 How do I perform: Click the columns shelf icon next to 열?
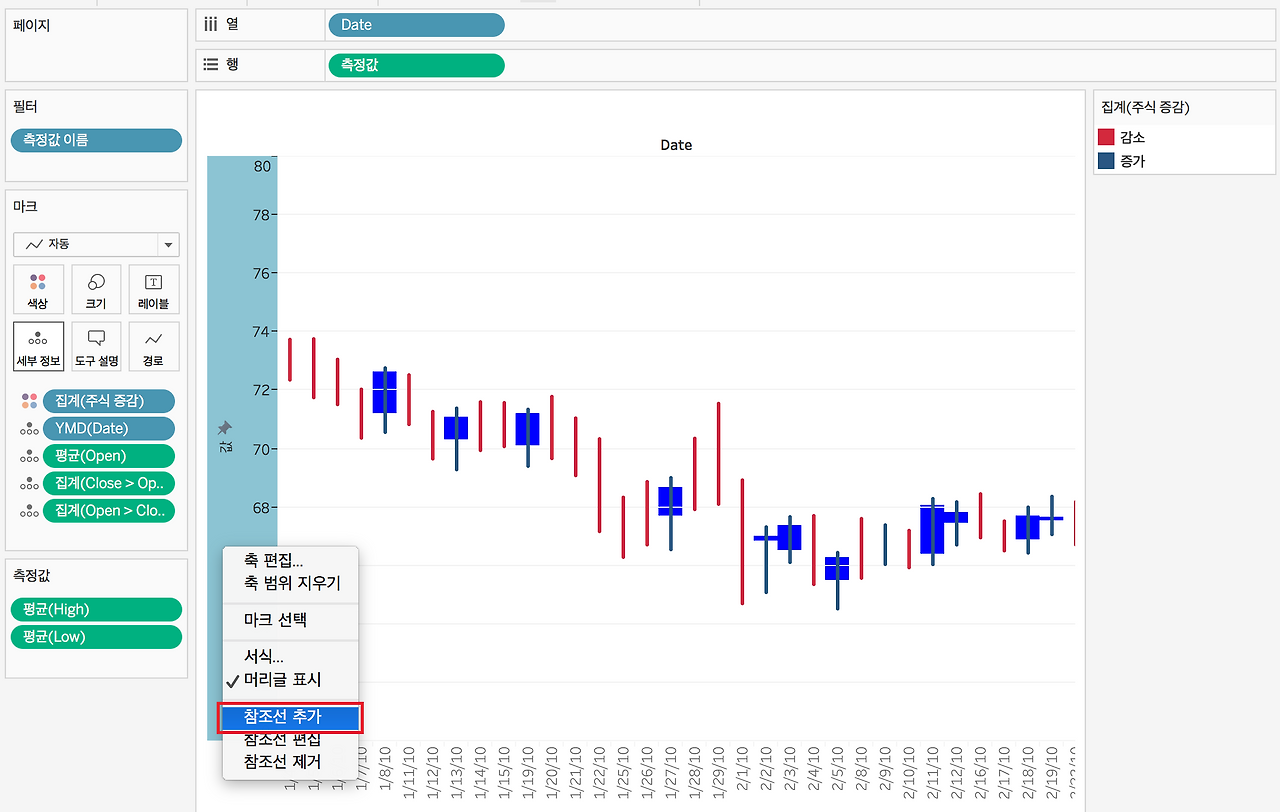(210, 25)
